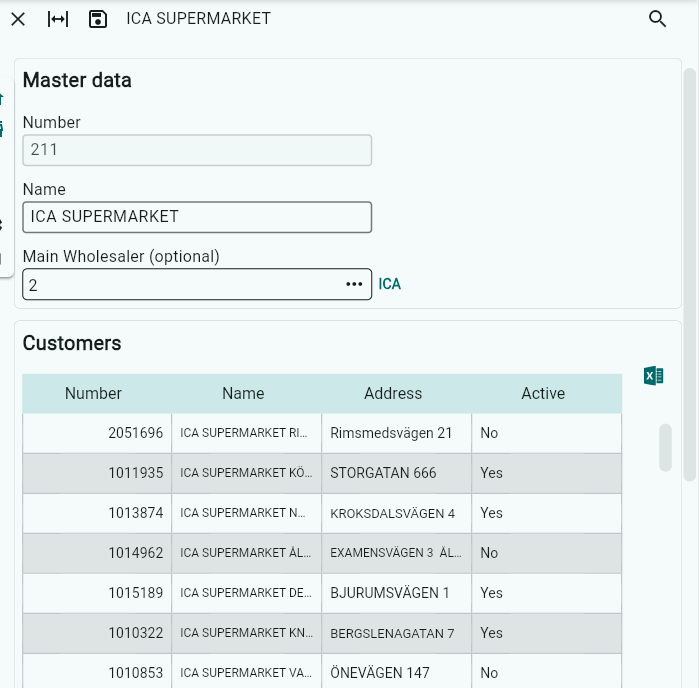Select customer number 1011935

[x=136, y=473]
